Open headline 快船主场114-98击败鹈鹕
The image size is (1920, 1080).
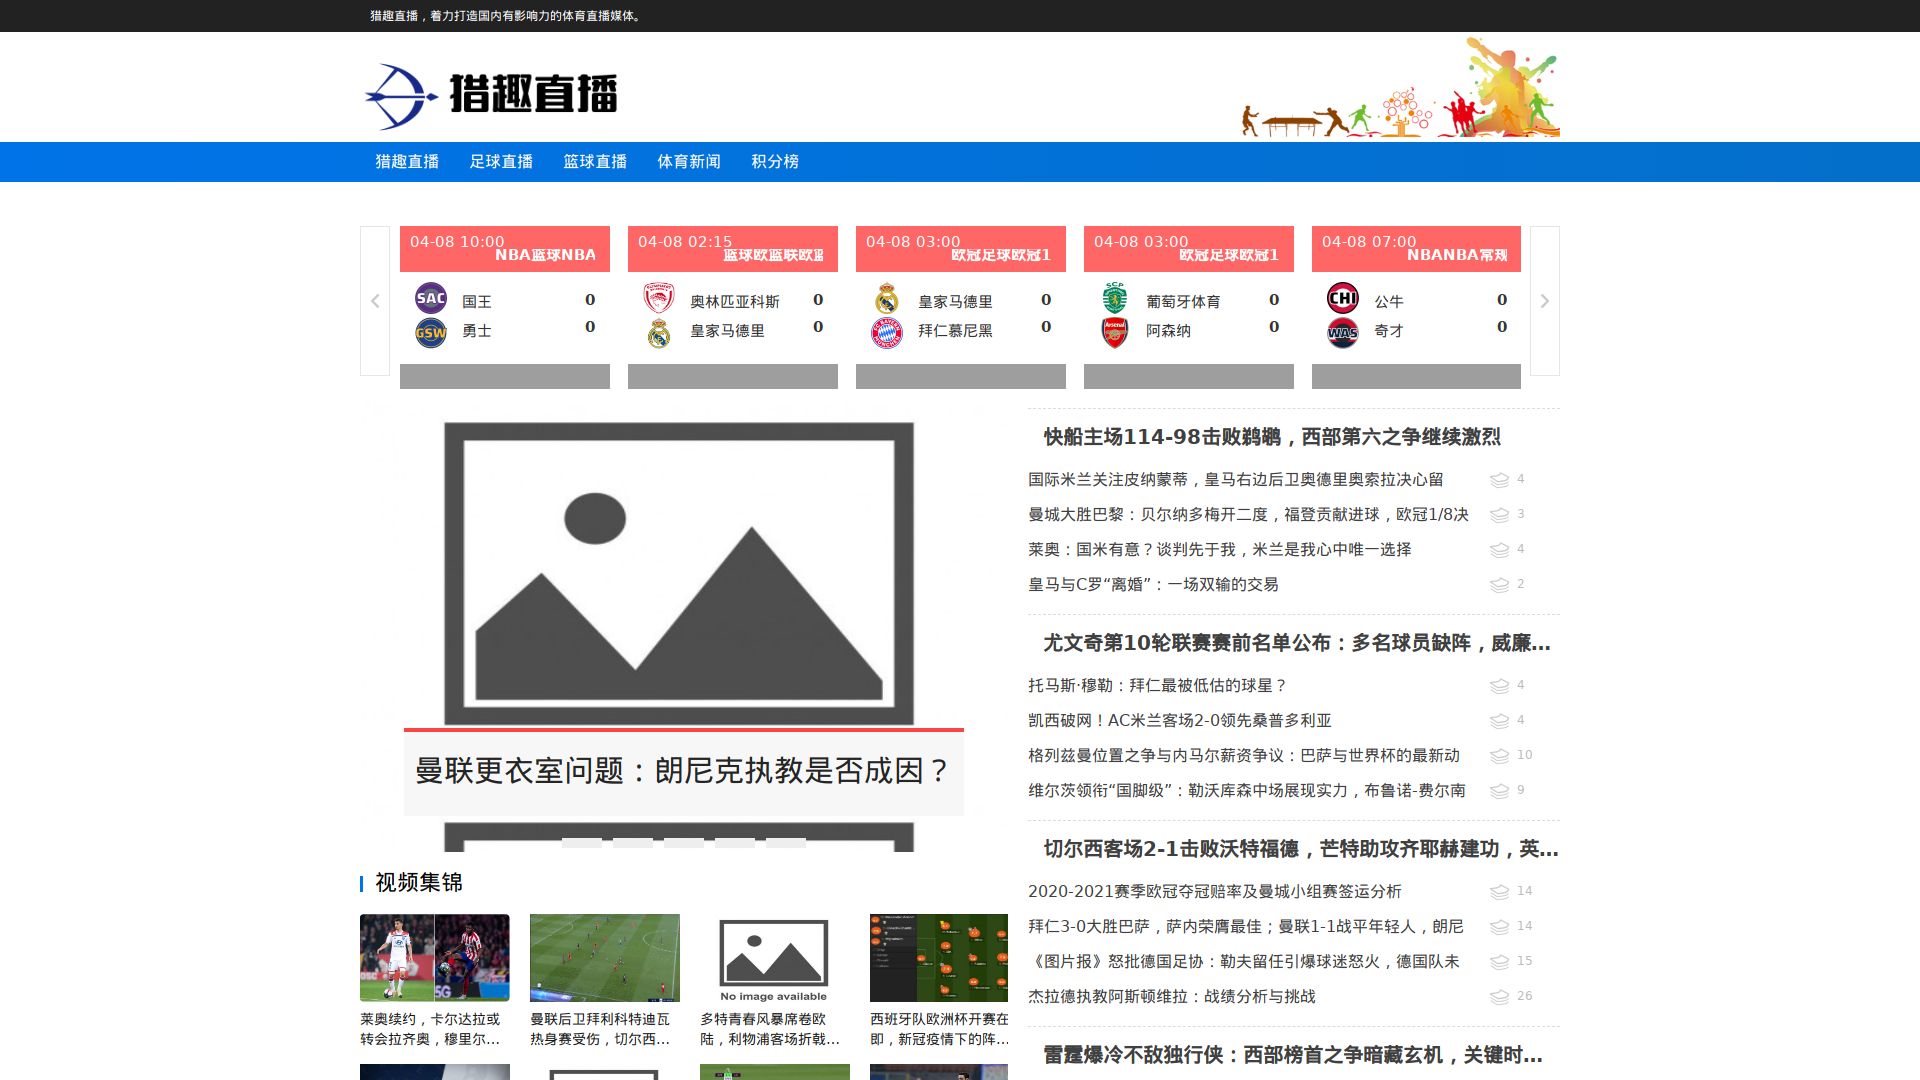[x=1271, y=437]
